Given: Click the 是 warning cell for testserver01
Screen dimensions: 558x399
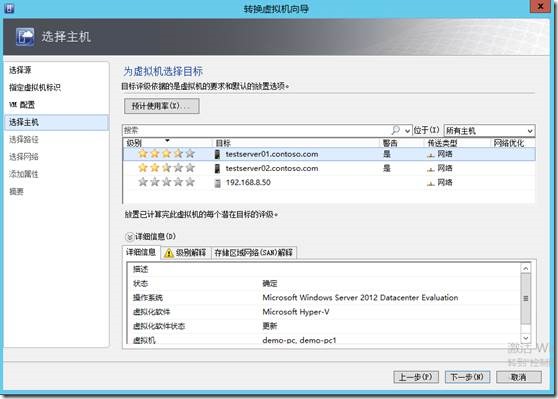Looking at the screenshot, I should pos(387,154).
